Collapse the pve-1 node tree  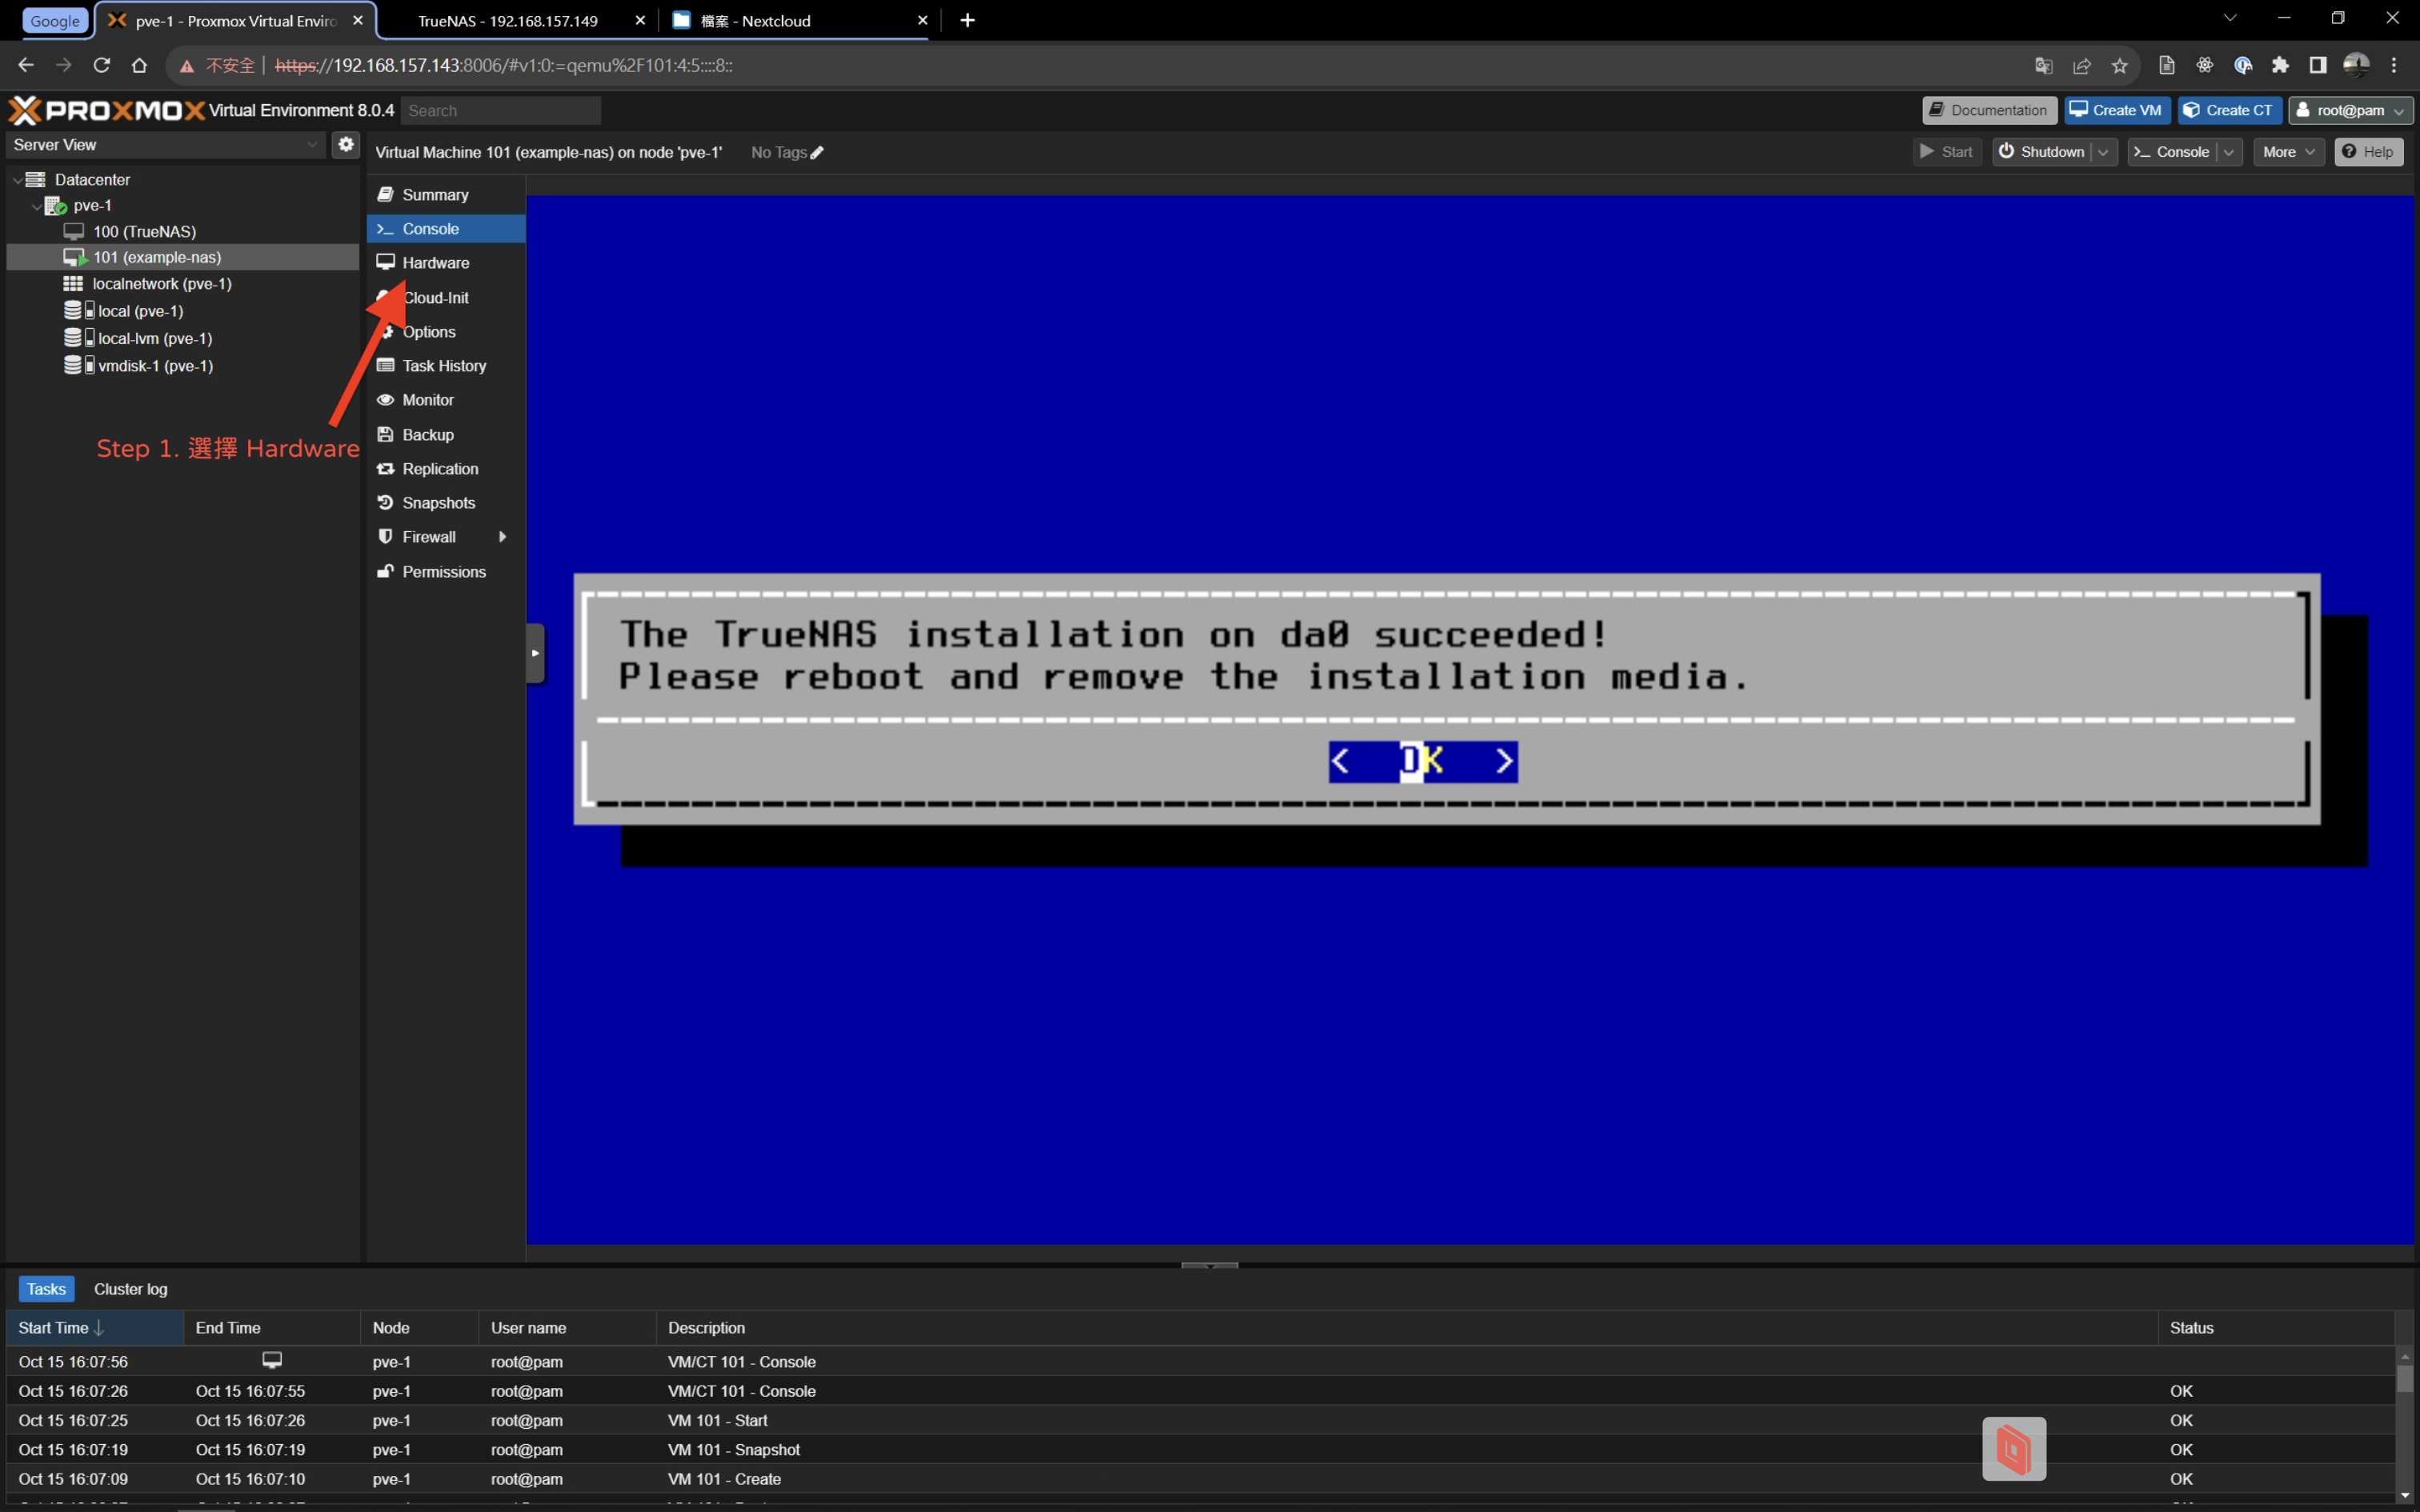point(36,206)
